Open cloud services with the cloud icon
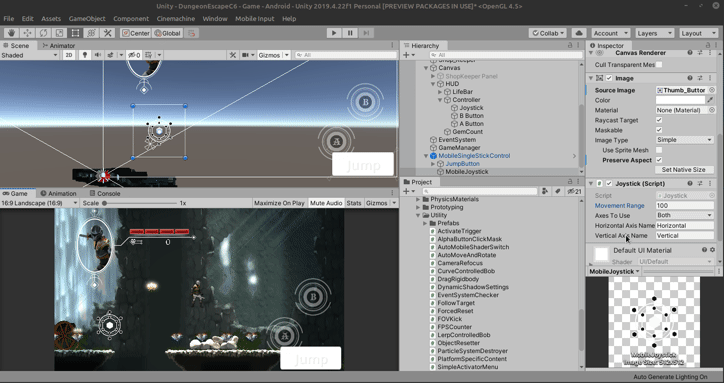The image size is (724, 383). click(579, 33)
